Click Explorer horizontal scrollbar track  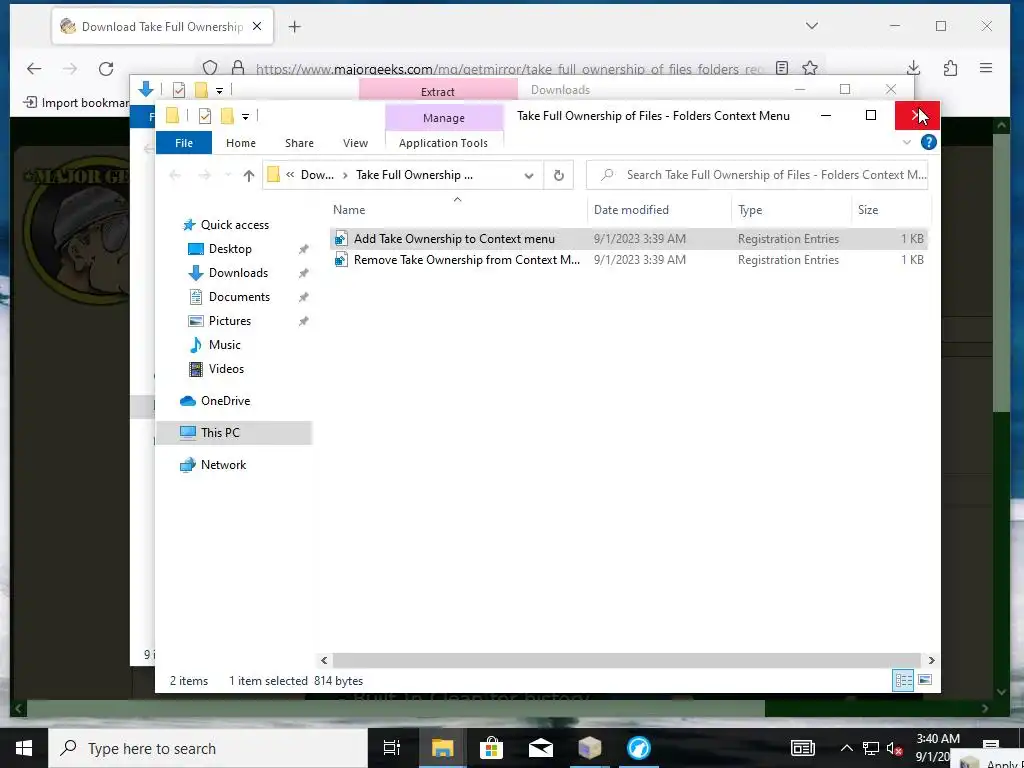click(x=627, y=660)
